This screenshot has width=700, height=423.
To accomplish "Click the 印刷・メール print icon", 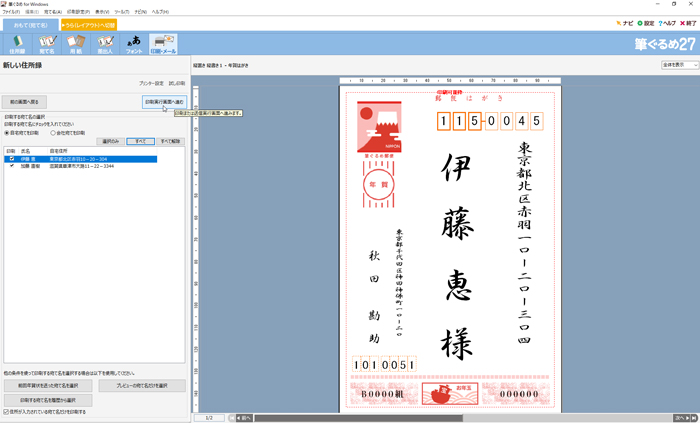I will [163, 43].
